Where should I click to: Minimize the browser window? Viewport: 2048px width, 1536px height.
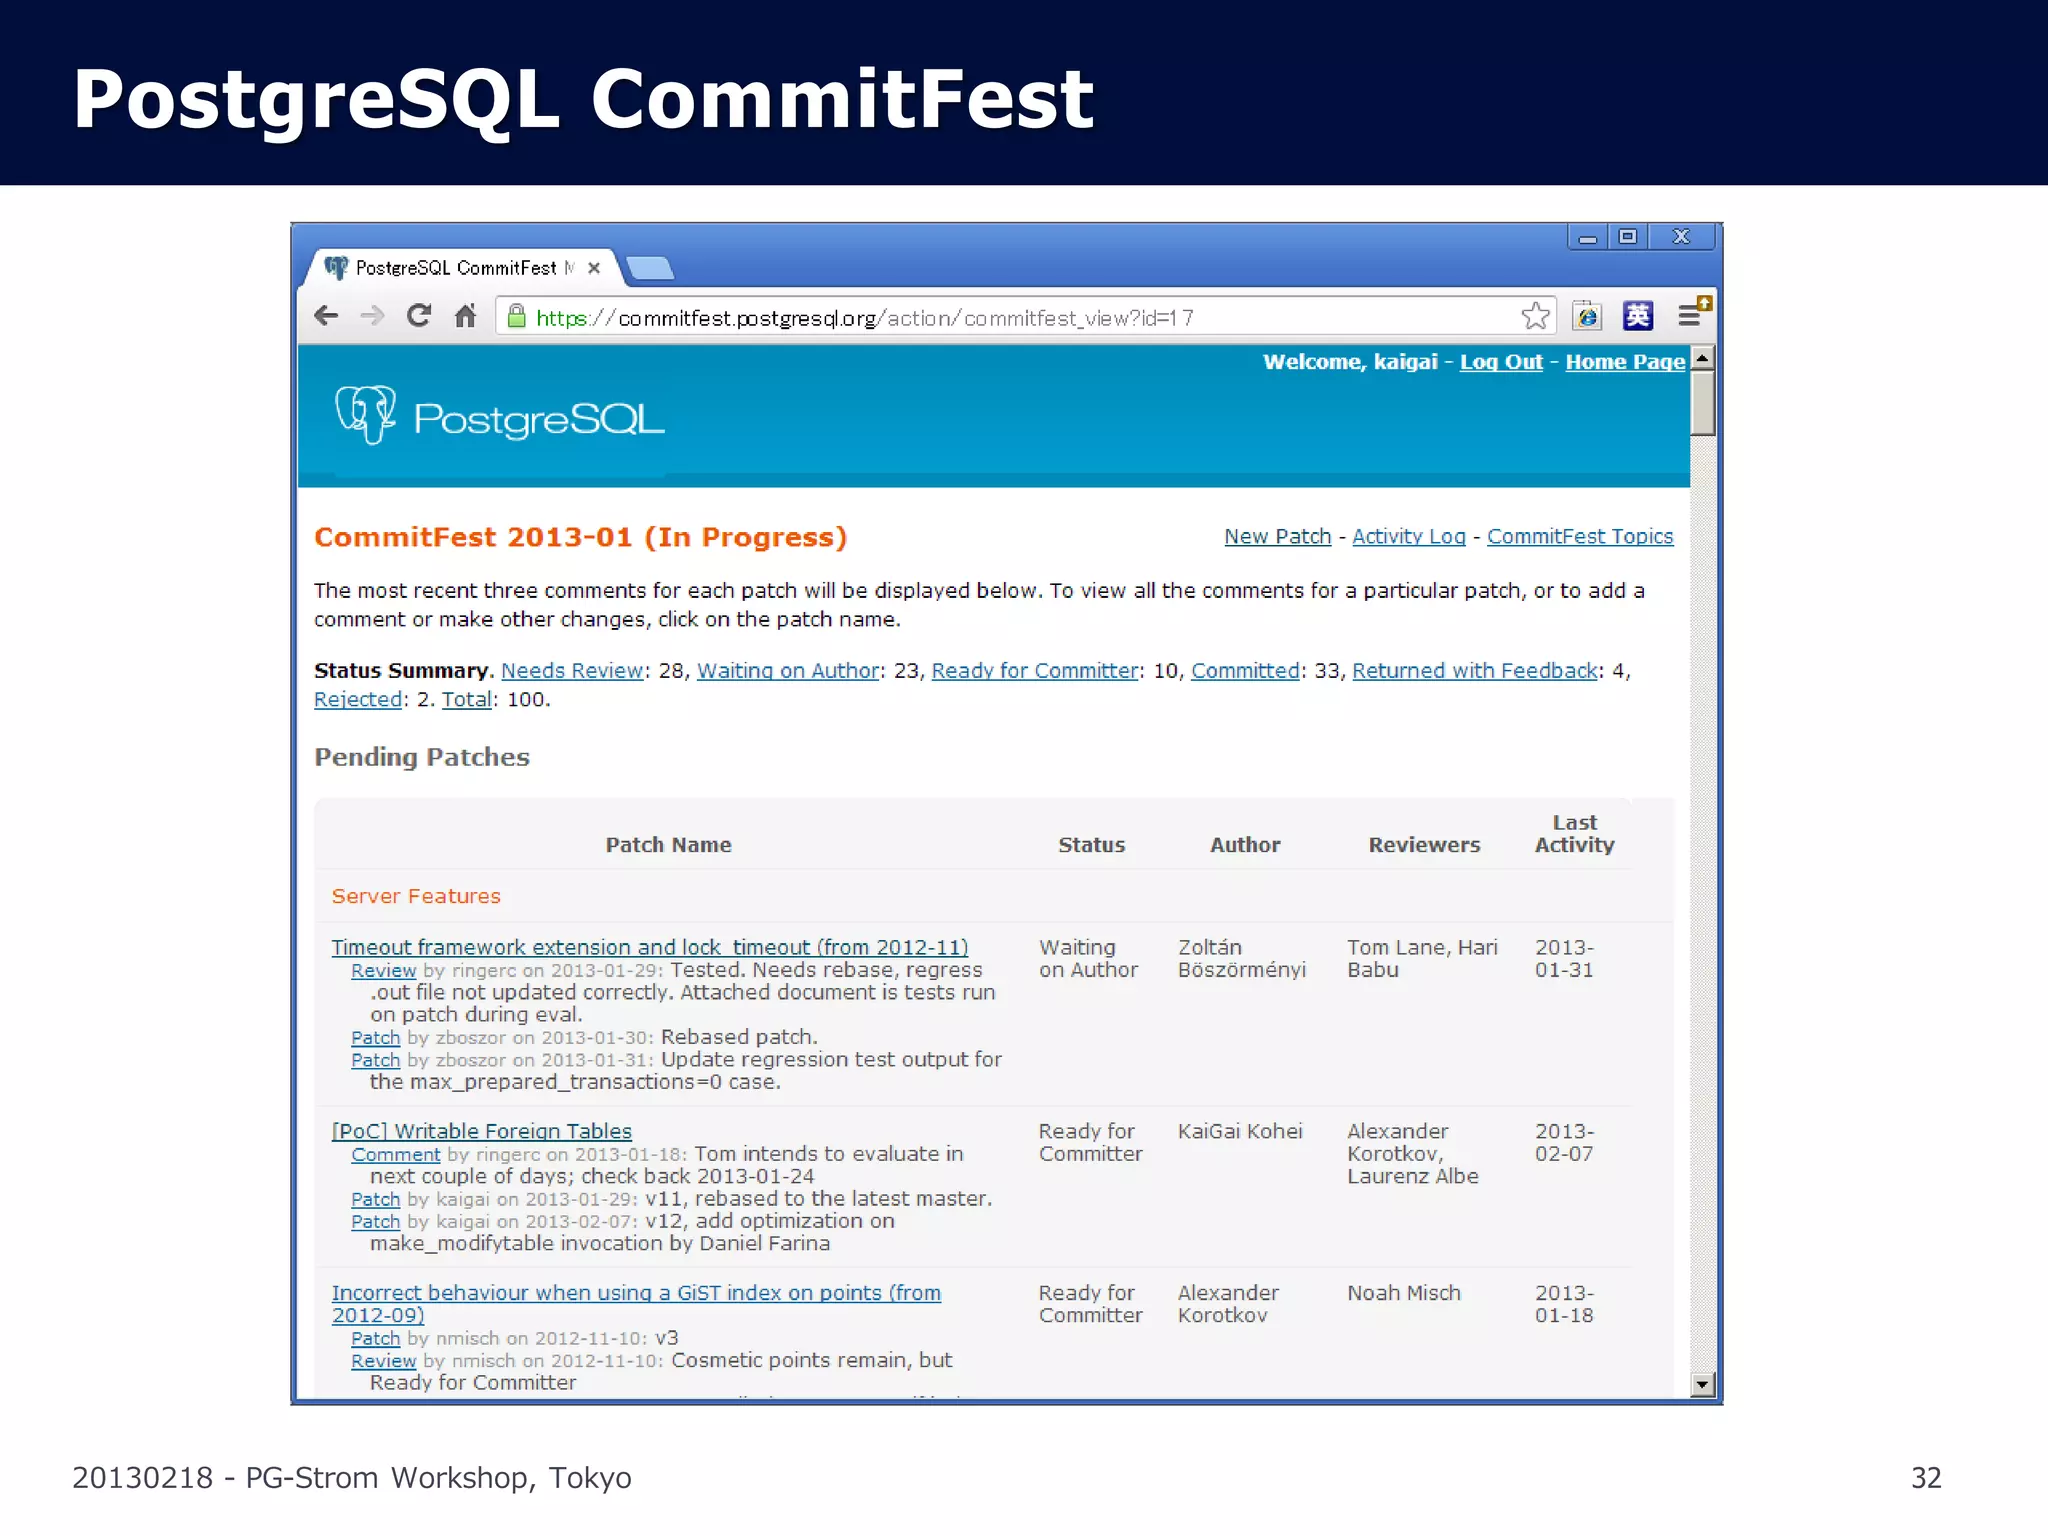1587,237
